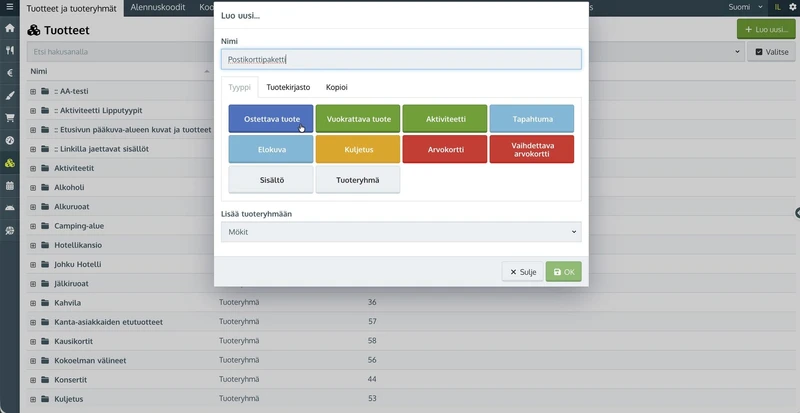
Task: Expand the Alkuruoat group
Action: pyautogui.click(x=33, y=207)
